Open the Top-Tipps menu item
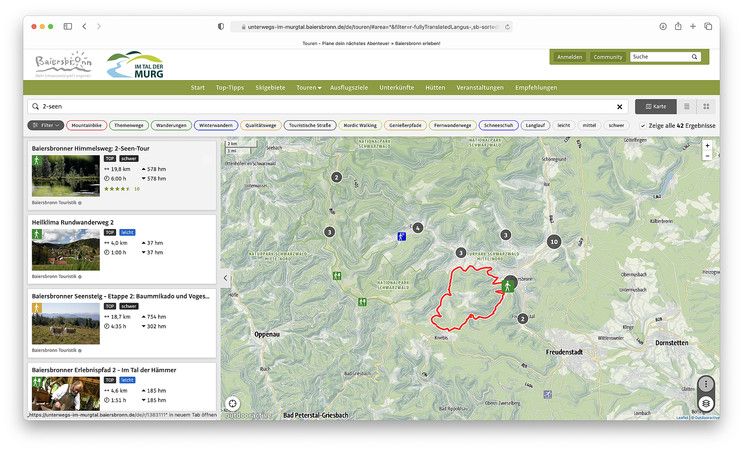743x451 pixels. [x=230, y=88]
